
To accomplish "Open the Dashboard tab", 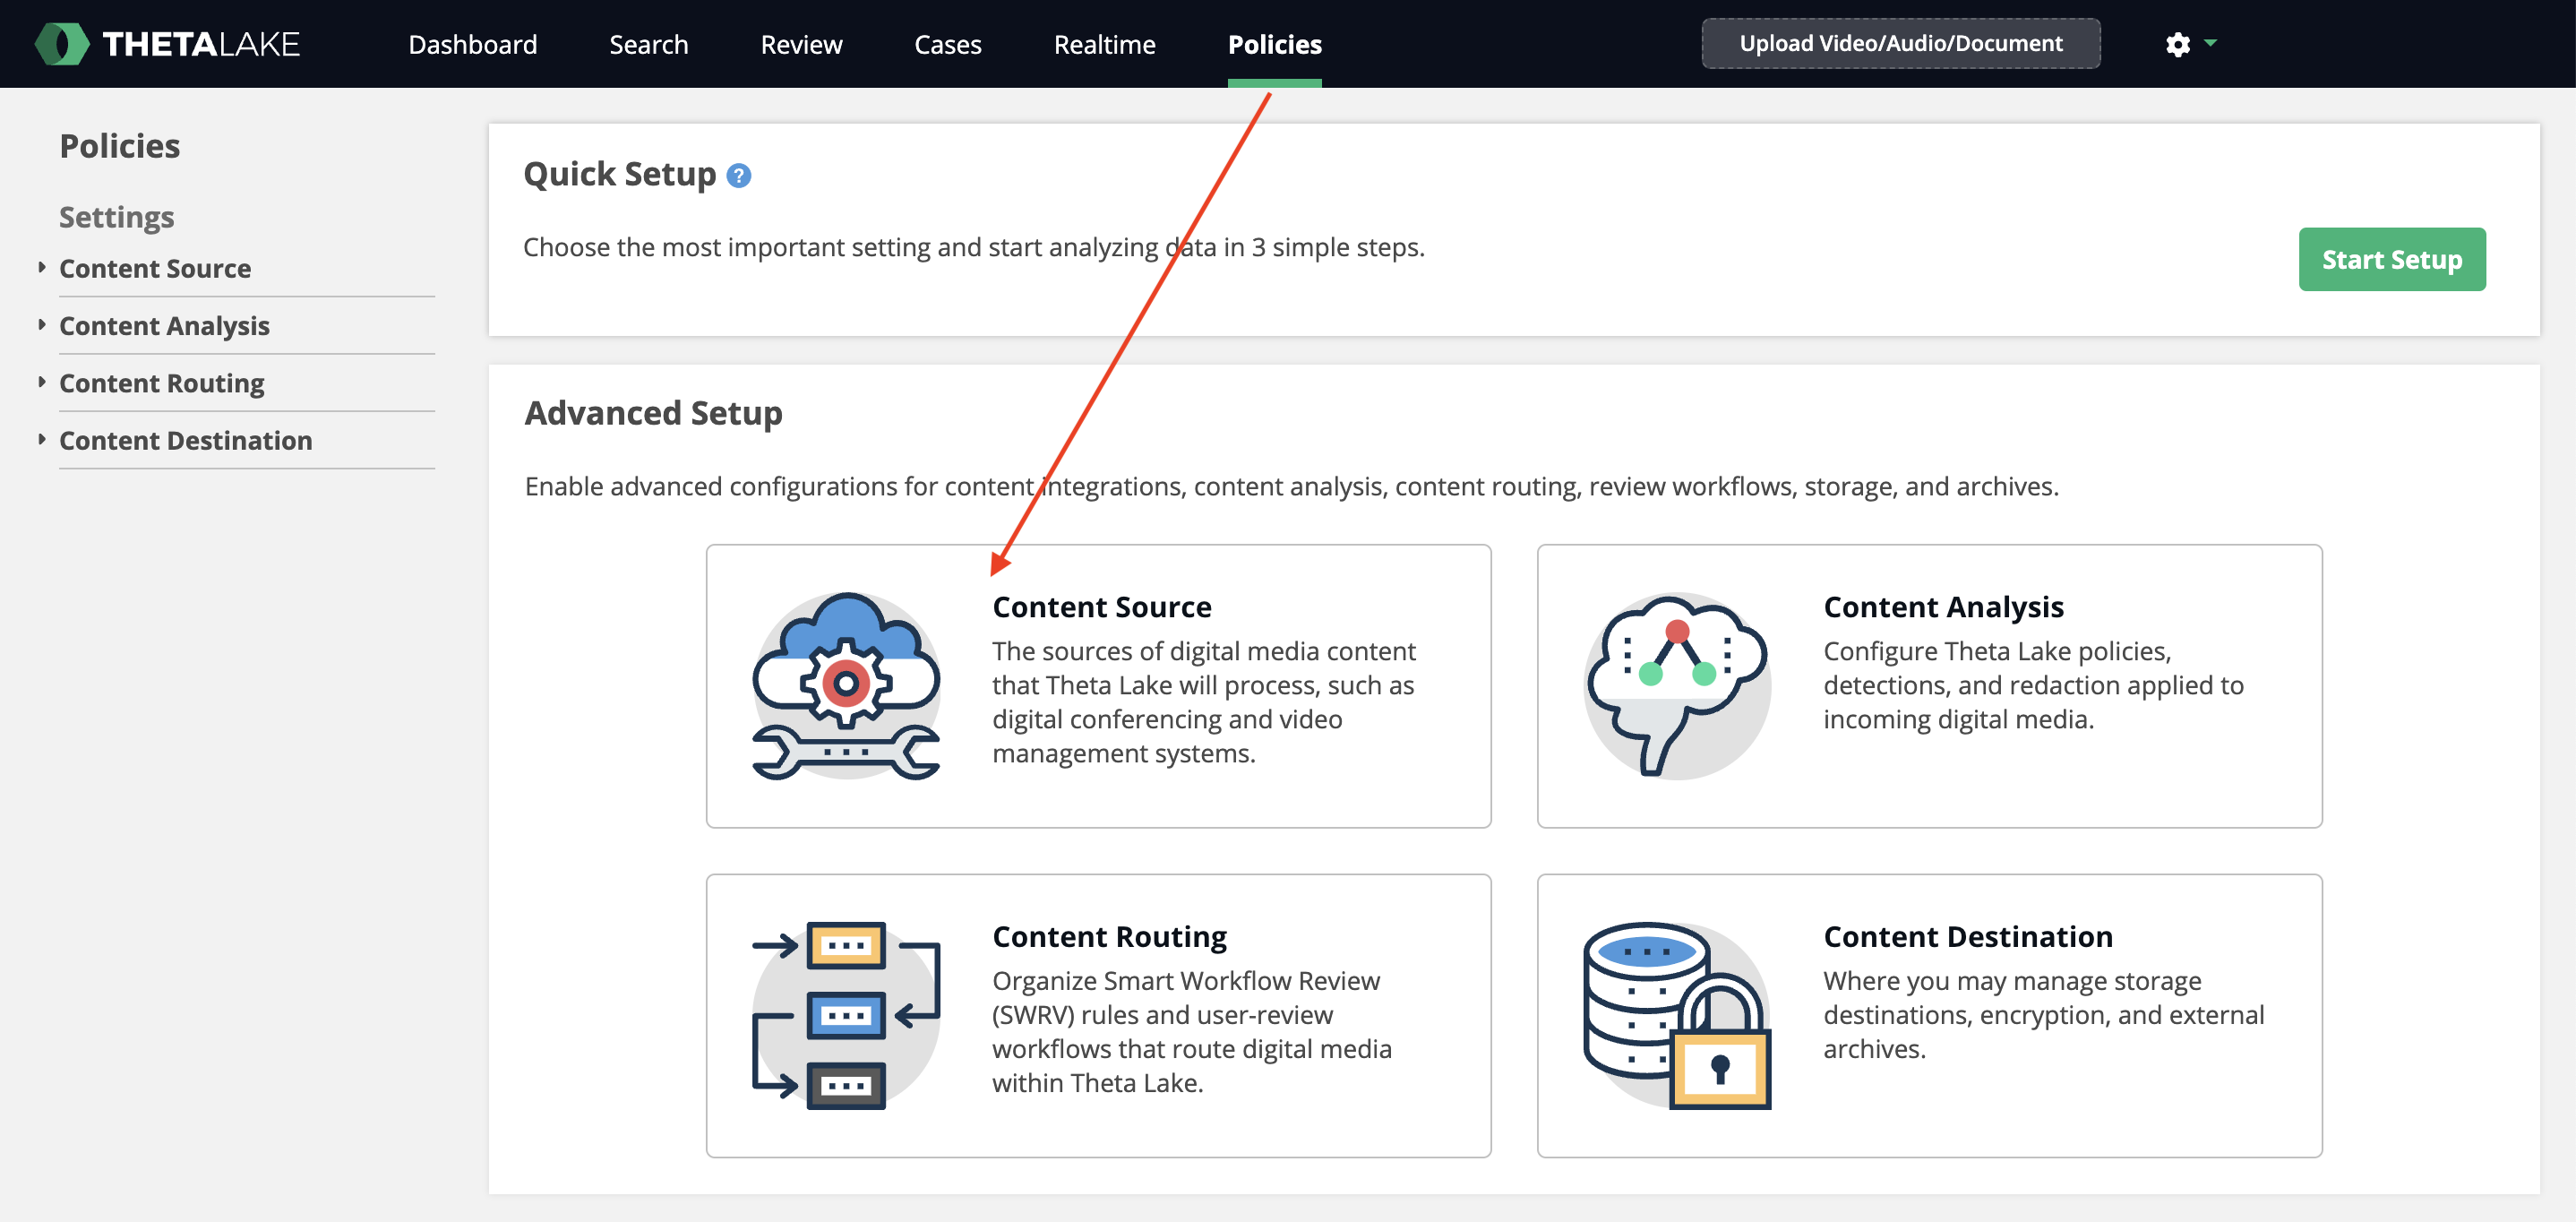I will pos(472,44).
